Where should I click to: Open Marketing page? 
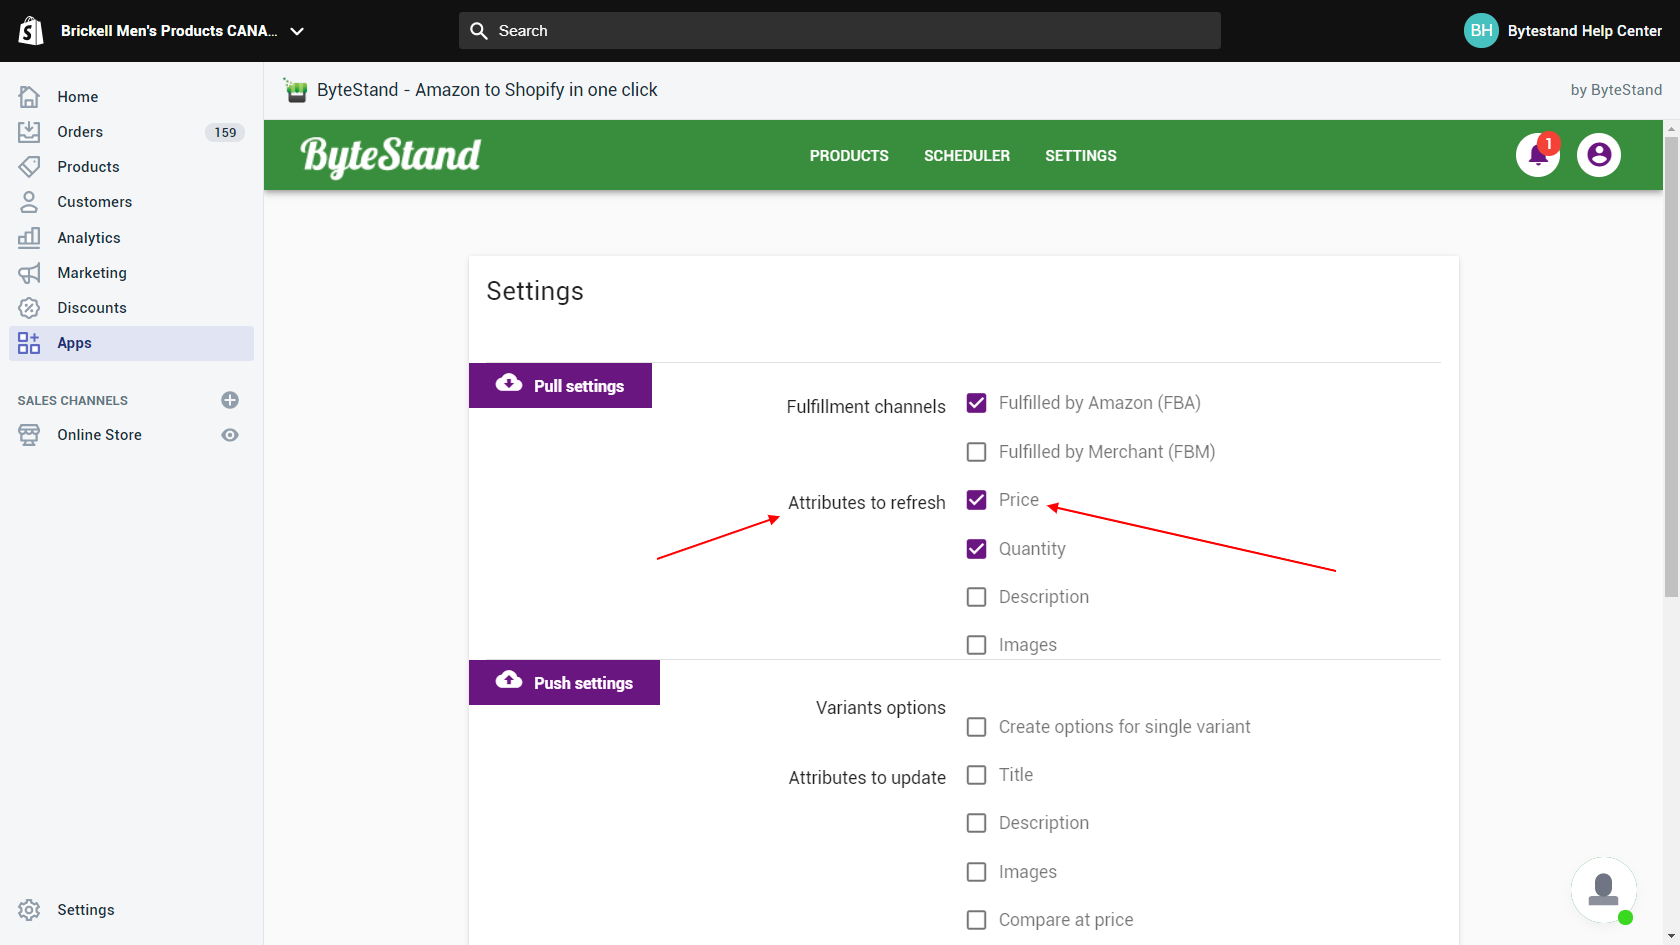click(92, 273)
